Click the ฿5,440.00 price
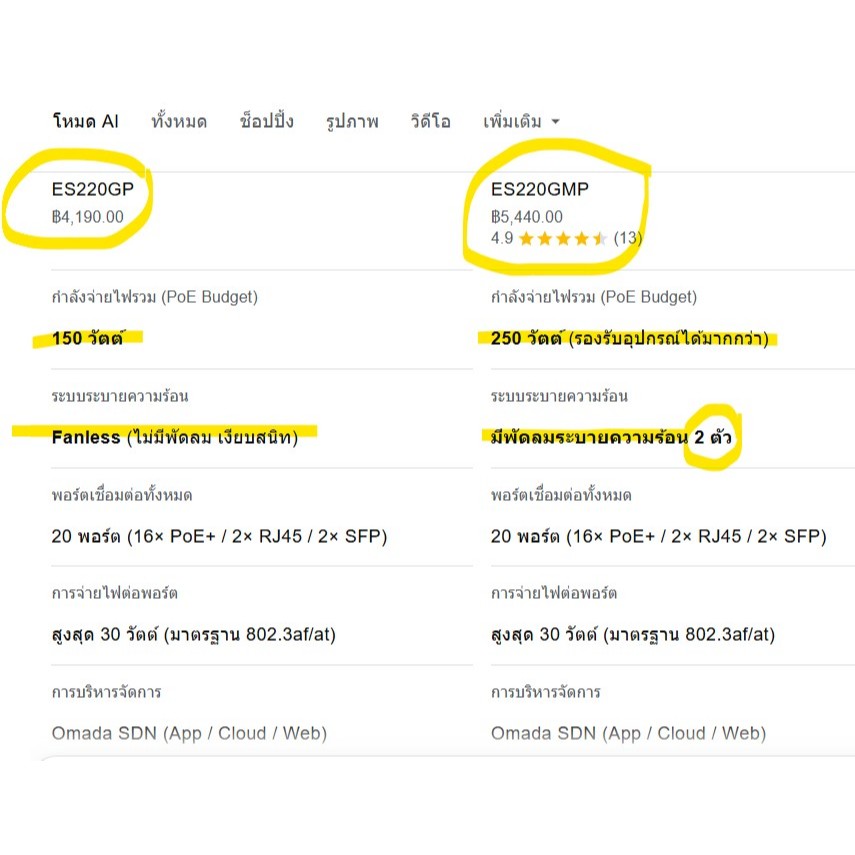The height and width of the screenshot is (855, 855). click(527, 217)
